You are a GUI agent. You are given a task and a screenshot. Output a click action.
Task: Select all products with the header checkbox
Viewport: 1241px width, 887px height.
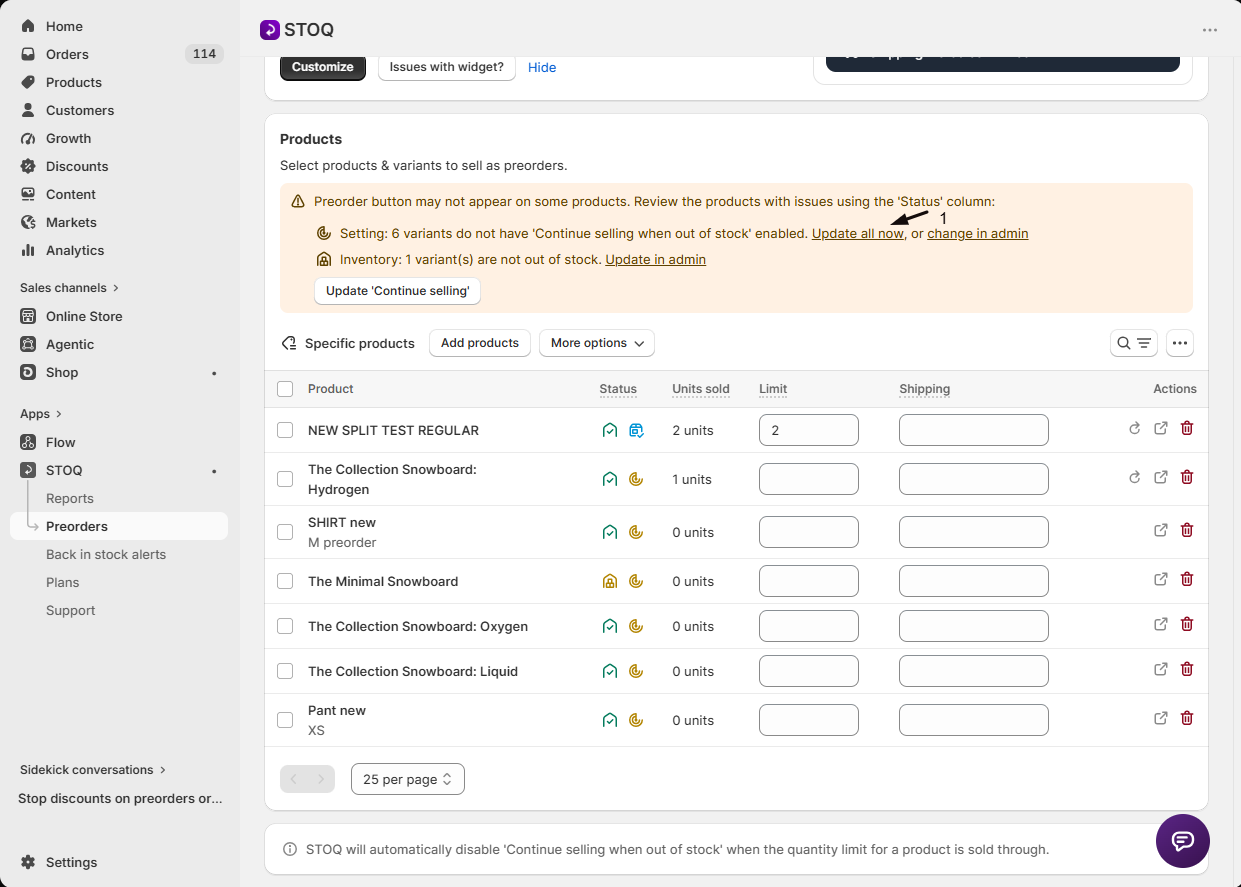pyautogui.click(x=285, y=389)
